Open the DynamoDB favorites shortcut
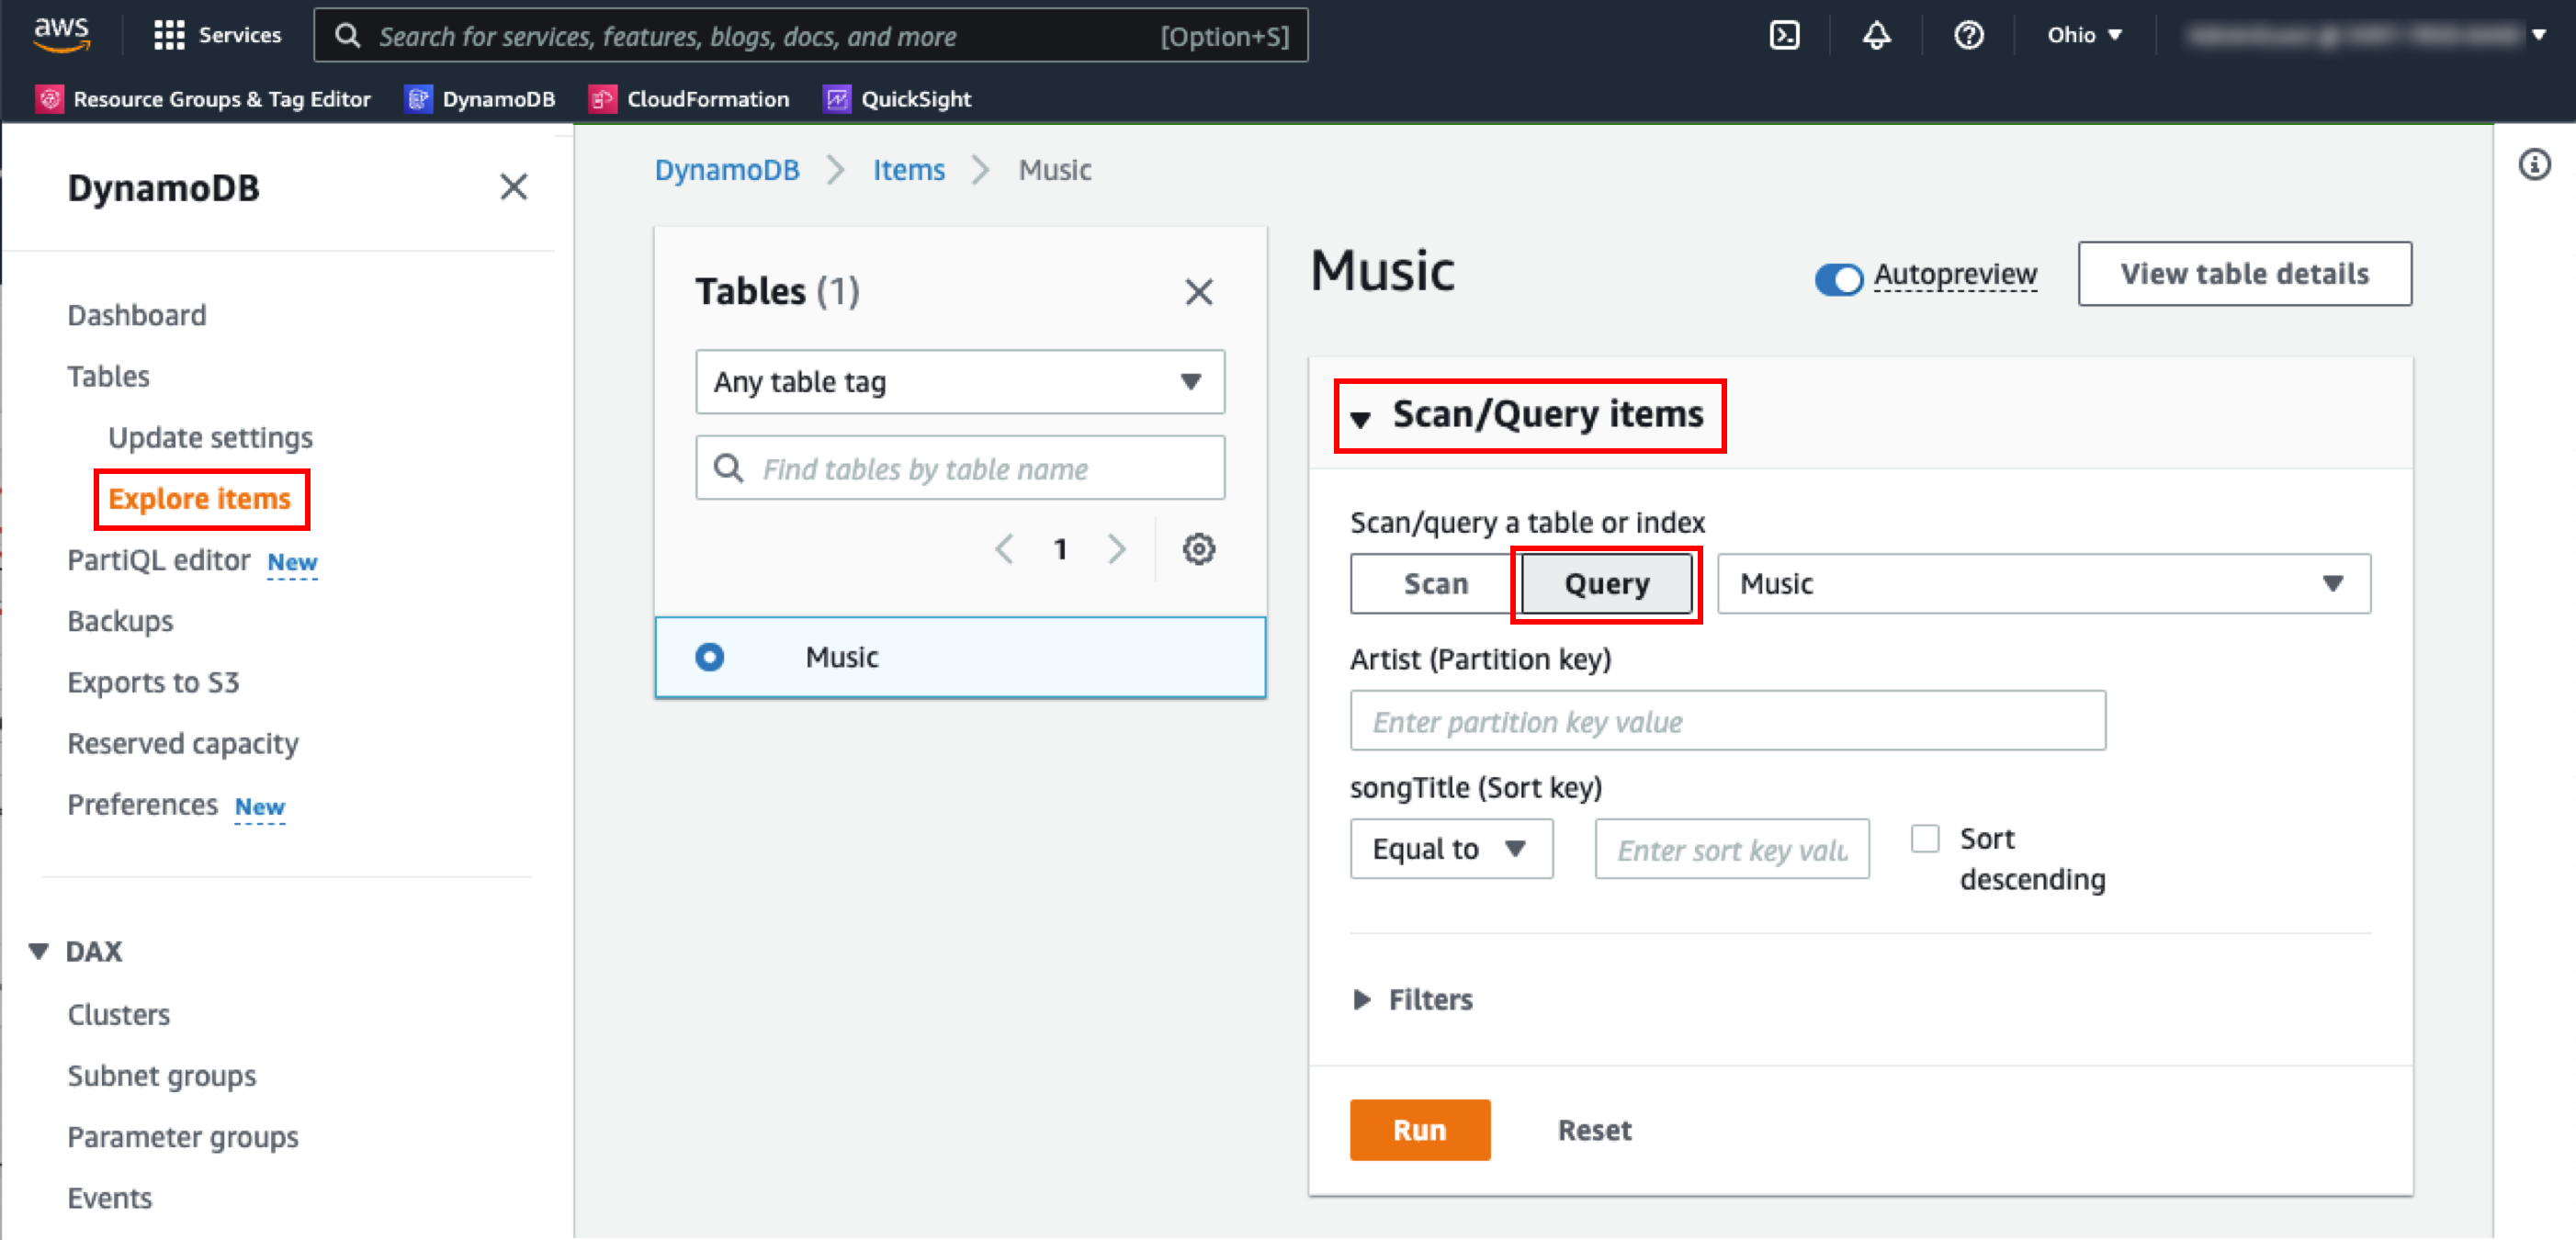The image size is (2576, 1240). coord(480,99)
